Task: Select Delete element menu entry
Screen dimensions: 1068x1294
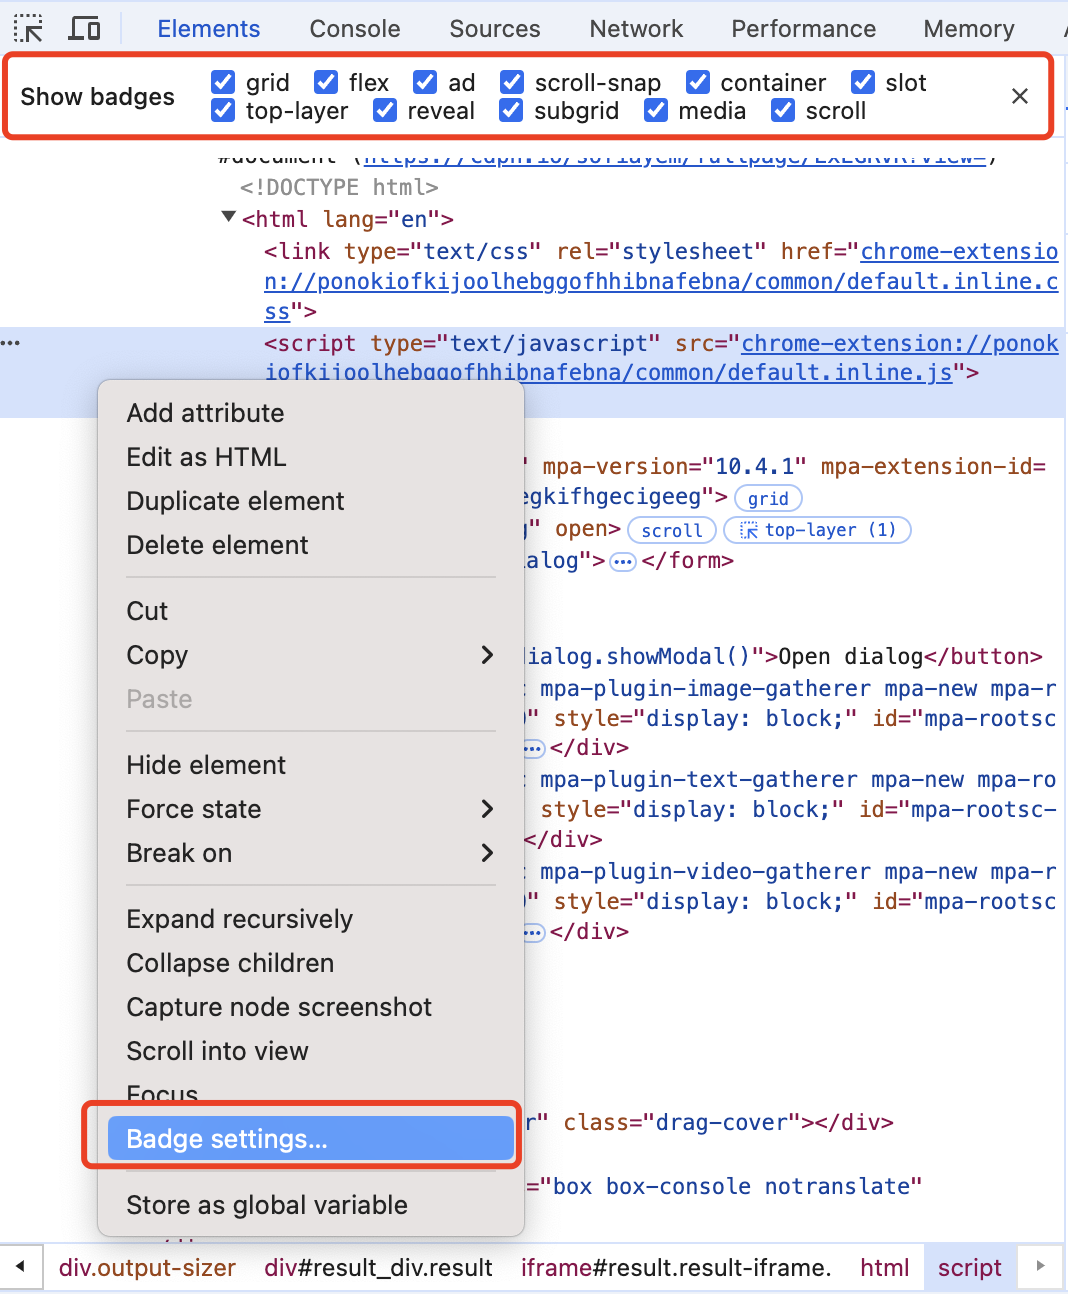Action: [311, 545]
